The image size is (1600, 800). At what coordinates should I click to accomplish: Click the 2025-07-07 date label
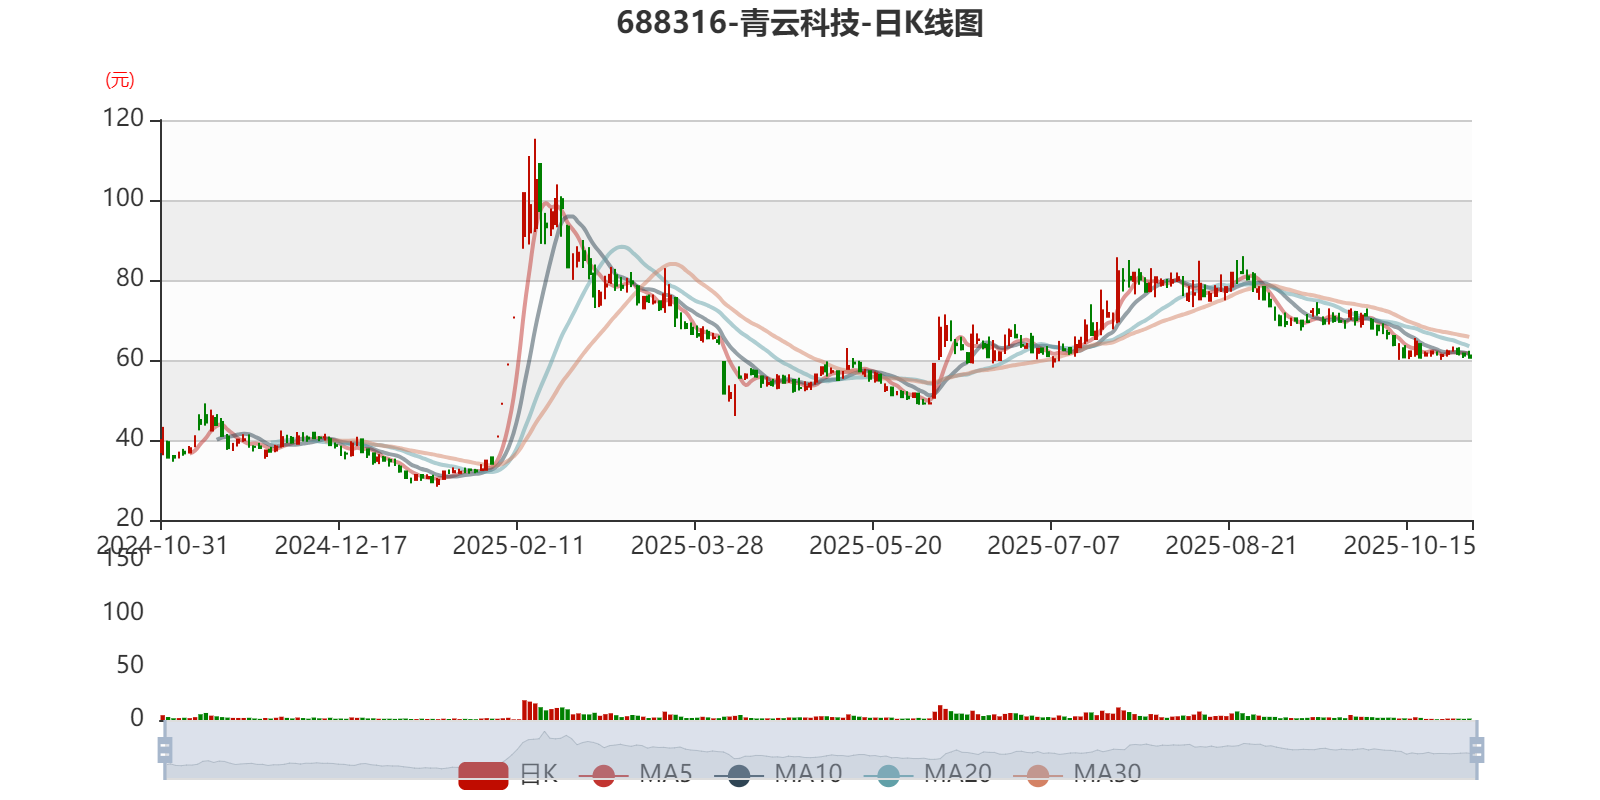click(x=1053, y=545)
